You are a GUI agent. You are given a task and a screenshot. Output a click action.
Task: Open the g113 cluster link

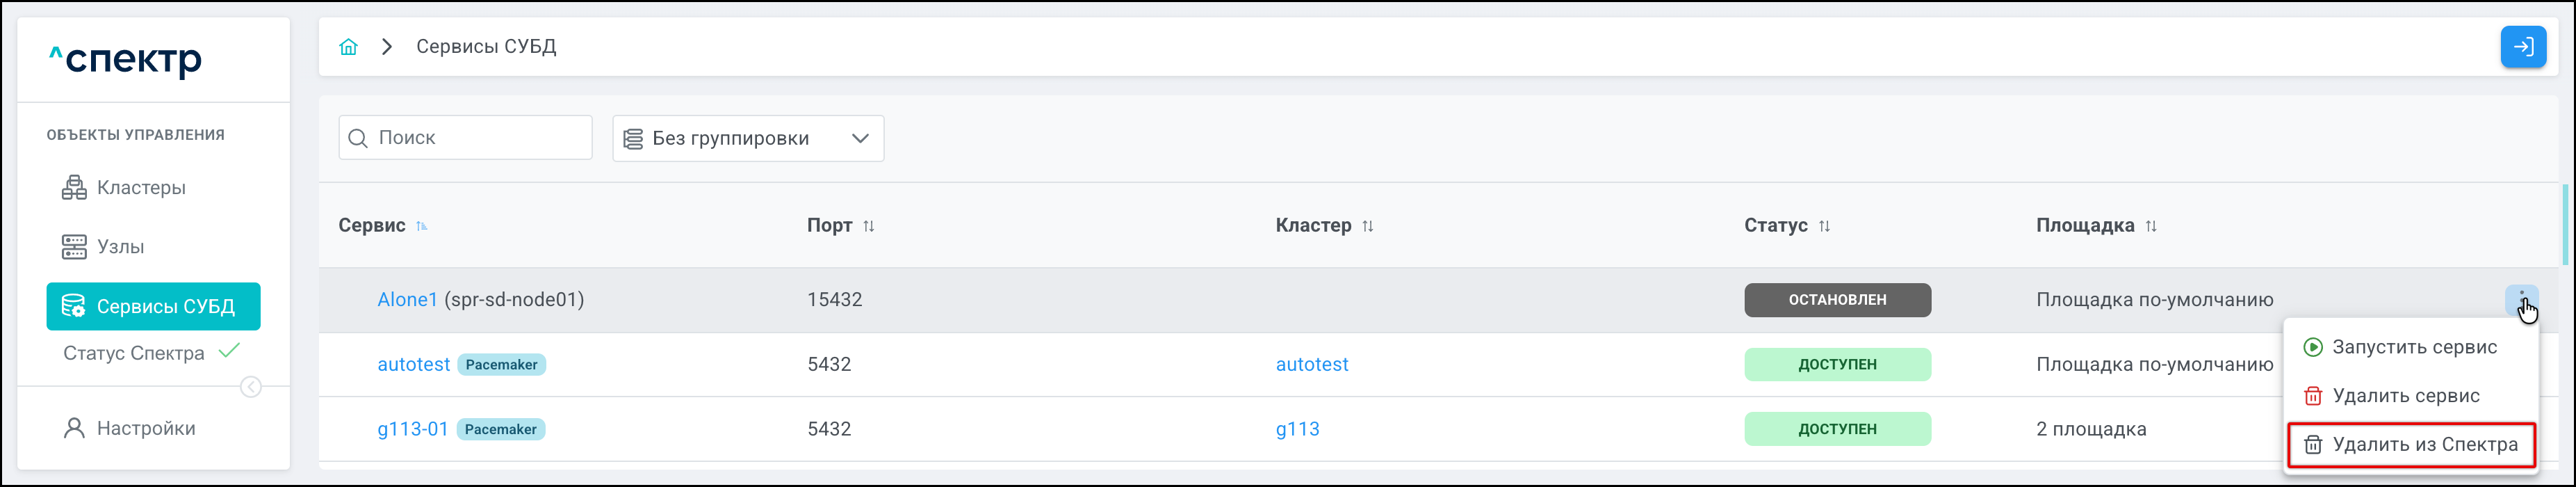pos(1297,429)
